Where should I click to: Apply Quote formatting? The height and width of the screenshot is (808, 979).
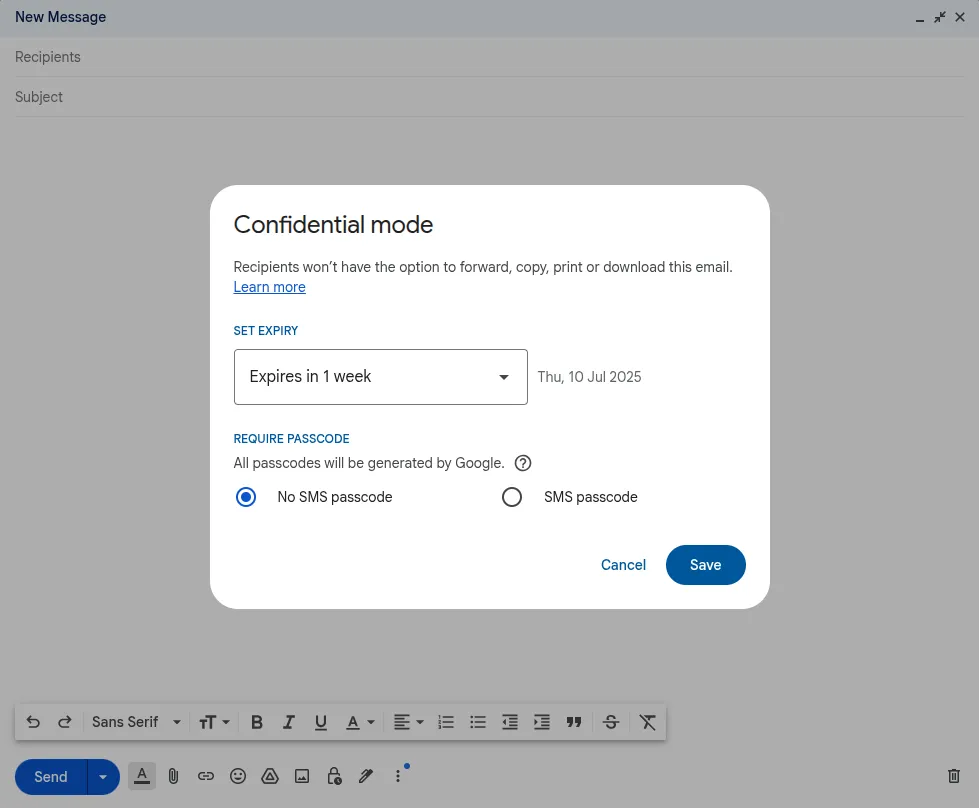574,722
